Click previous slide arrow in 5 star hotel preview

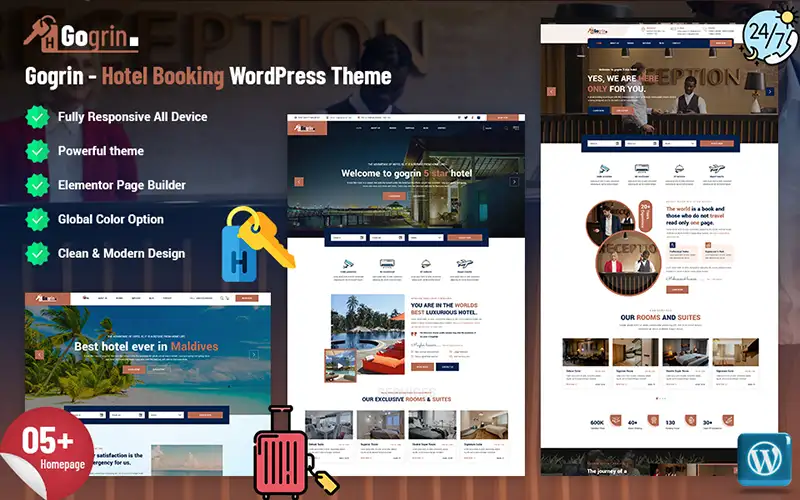[x=299, y=182]
